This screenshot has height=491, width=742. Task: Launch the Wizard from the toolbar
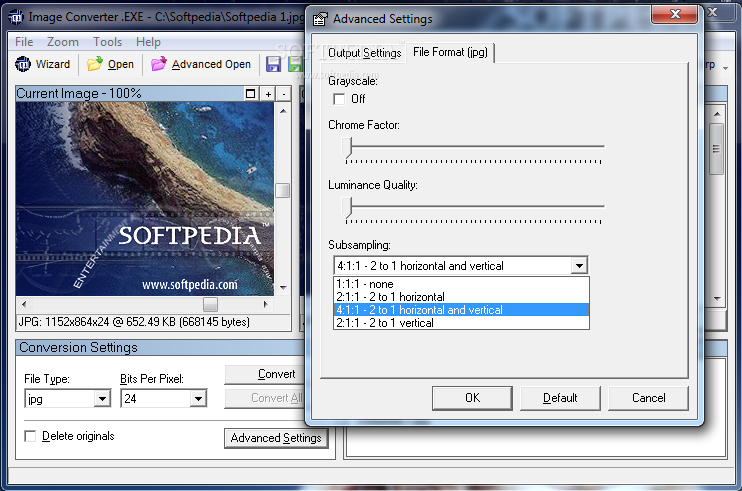pyautogui.click(x=43, y=64)
